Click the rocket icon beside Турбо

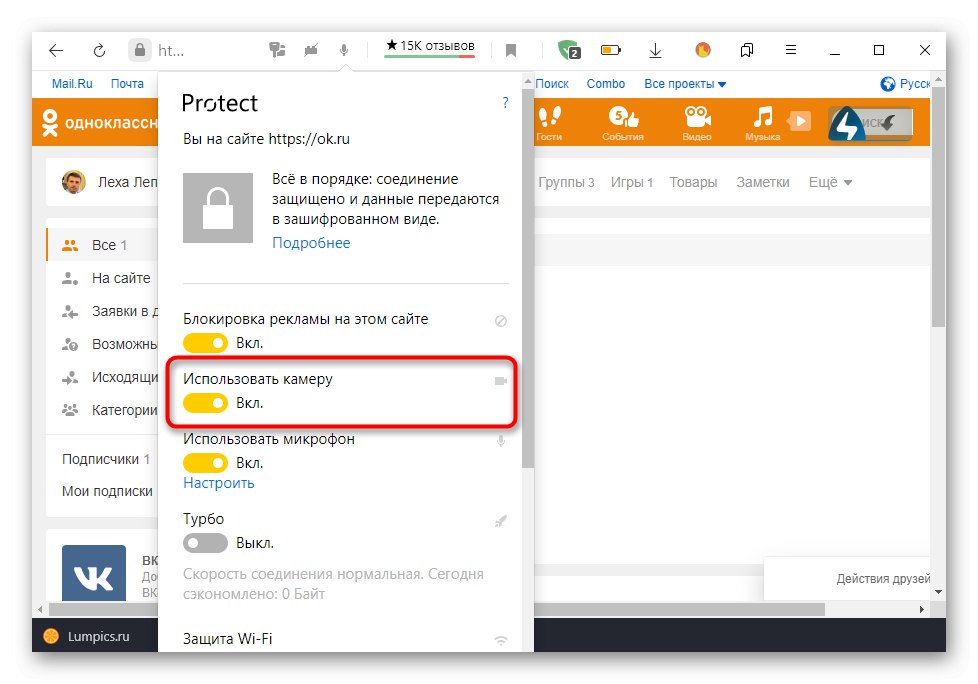(501, 521)
